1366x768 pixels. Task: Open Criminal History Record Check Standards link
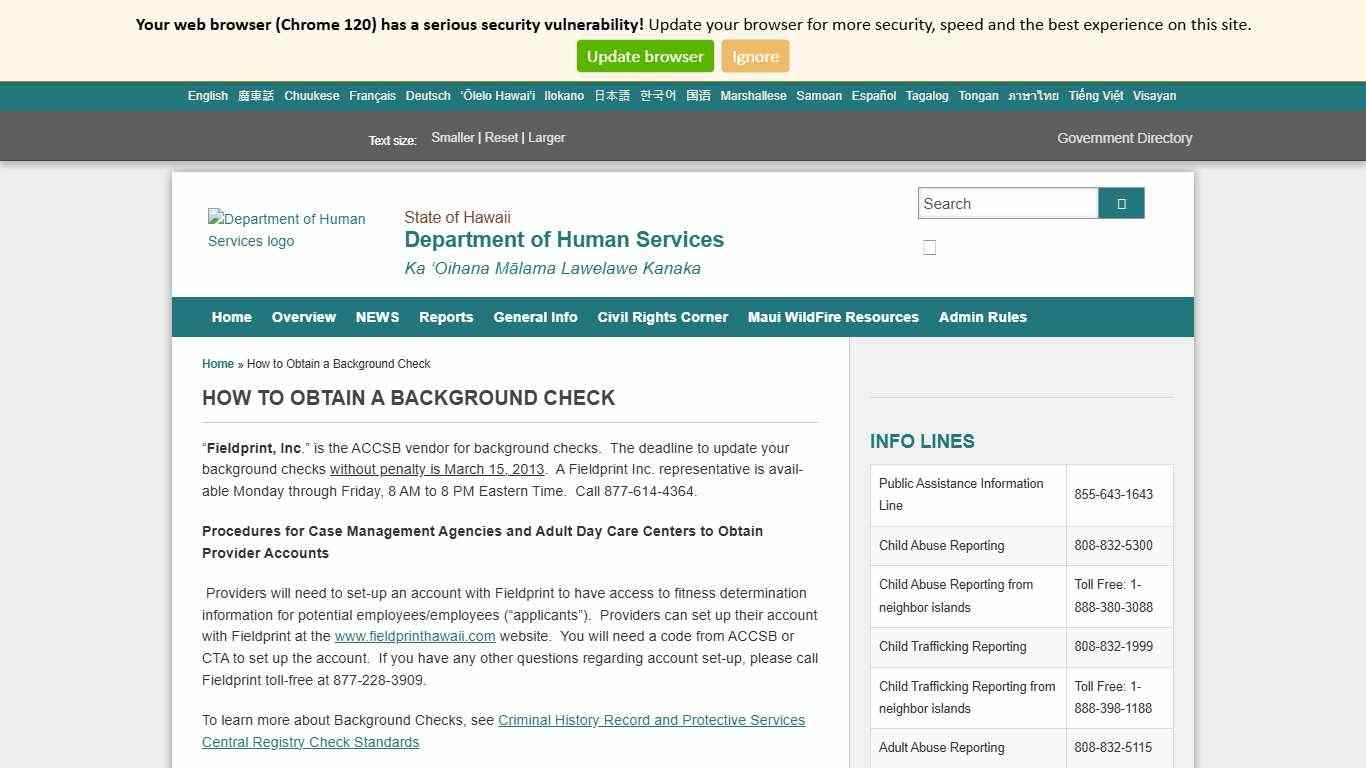(x=651, y=720)
